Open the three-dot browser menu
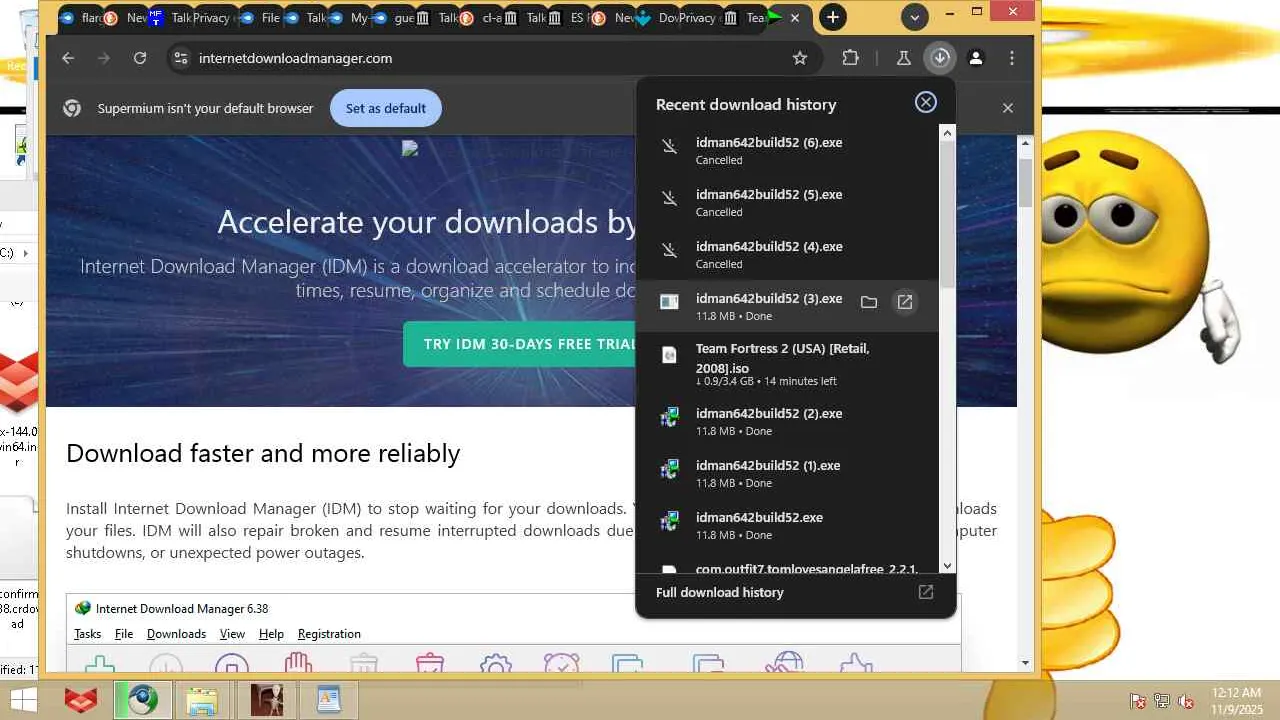 (x=1012, y=58)
